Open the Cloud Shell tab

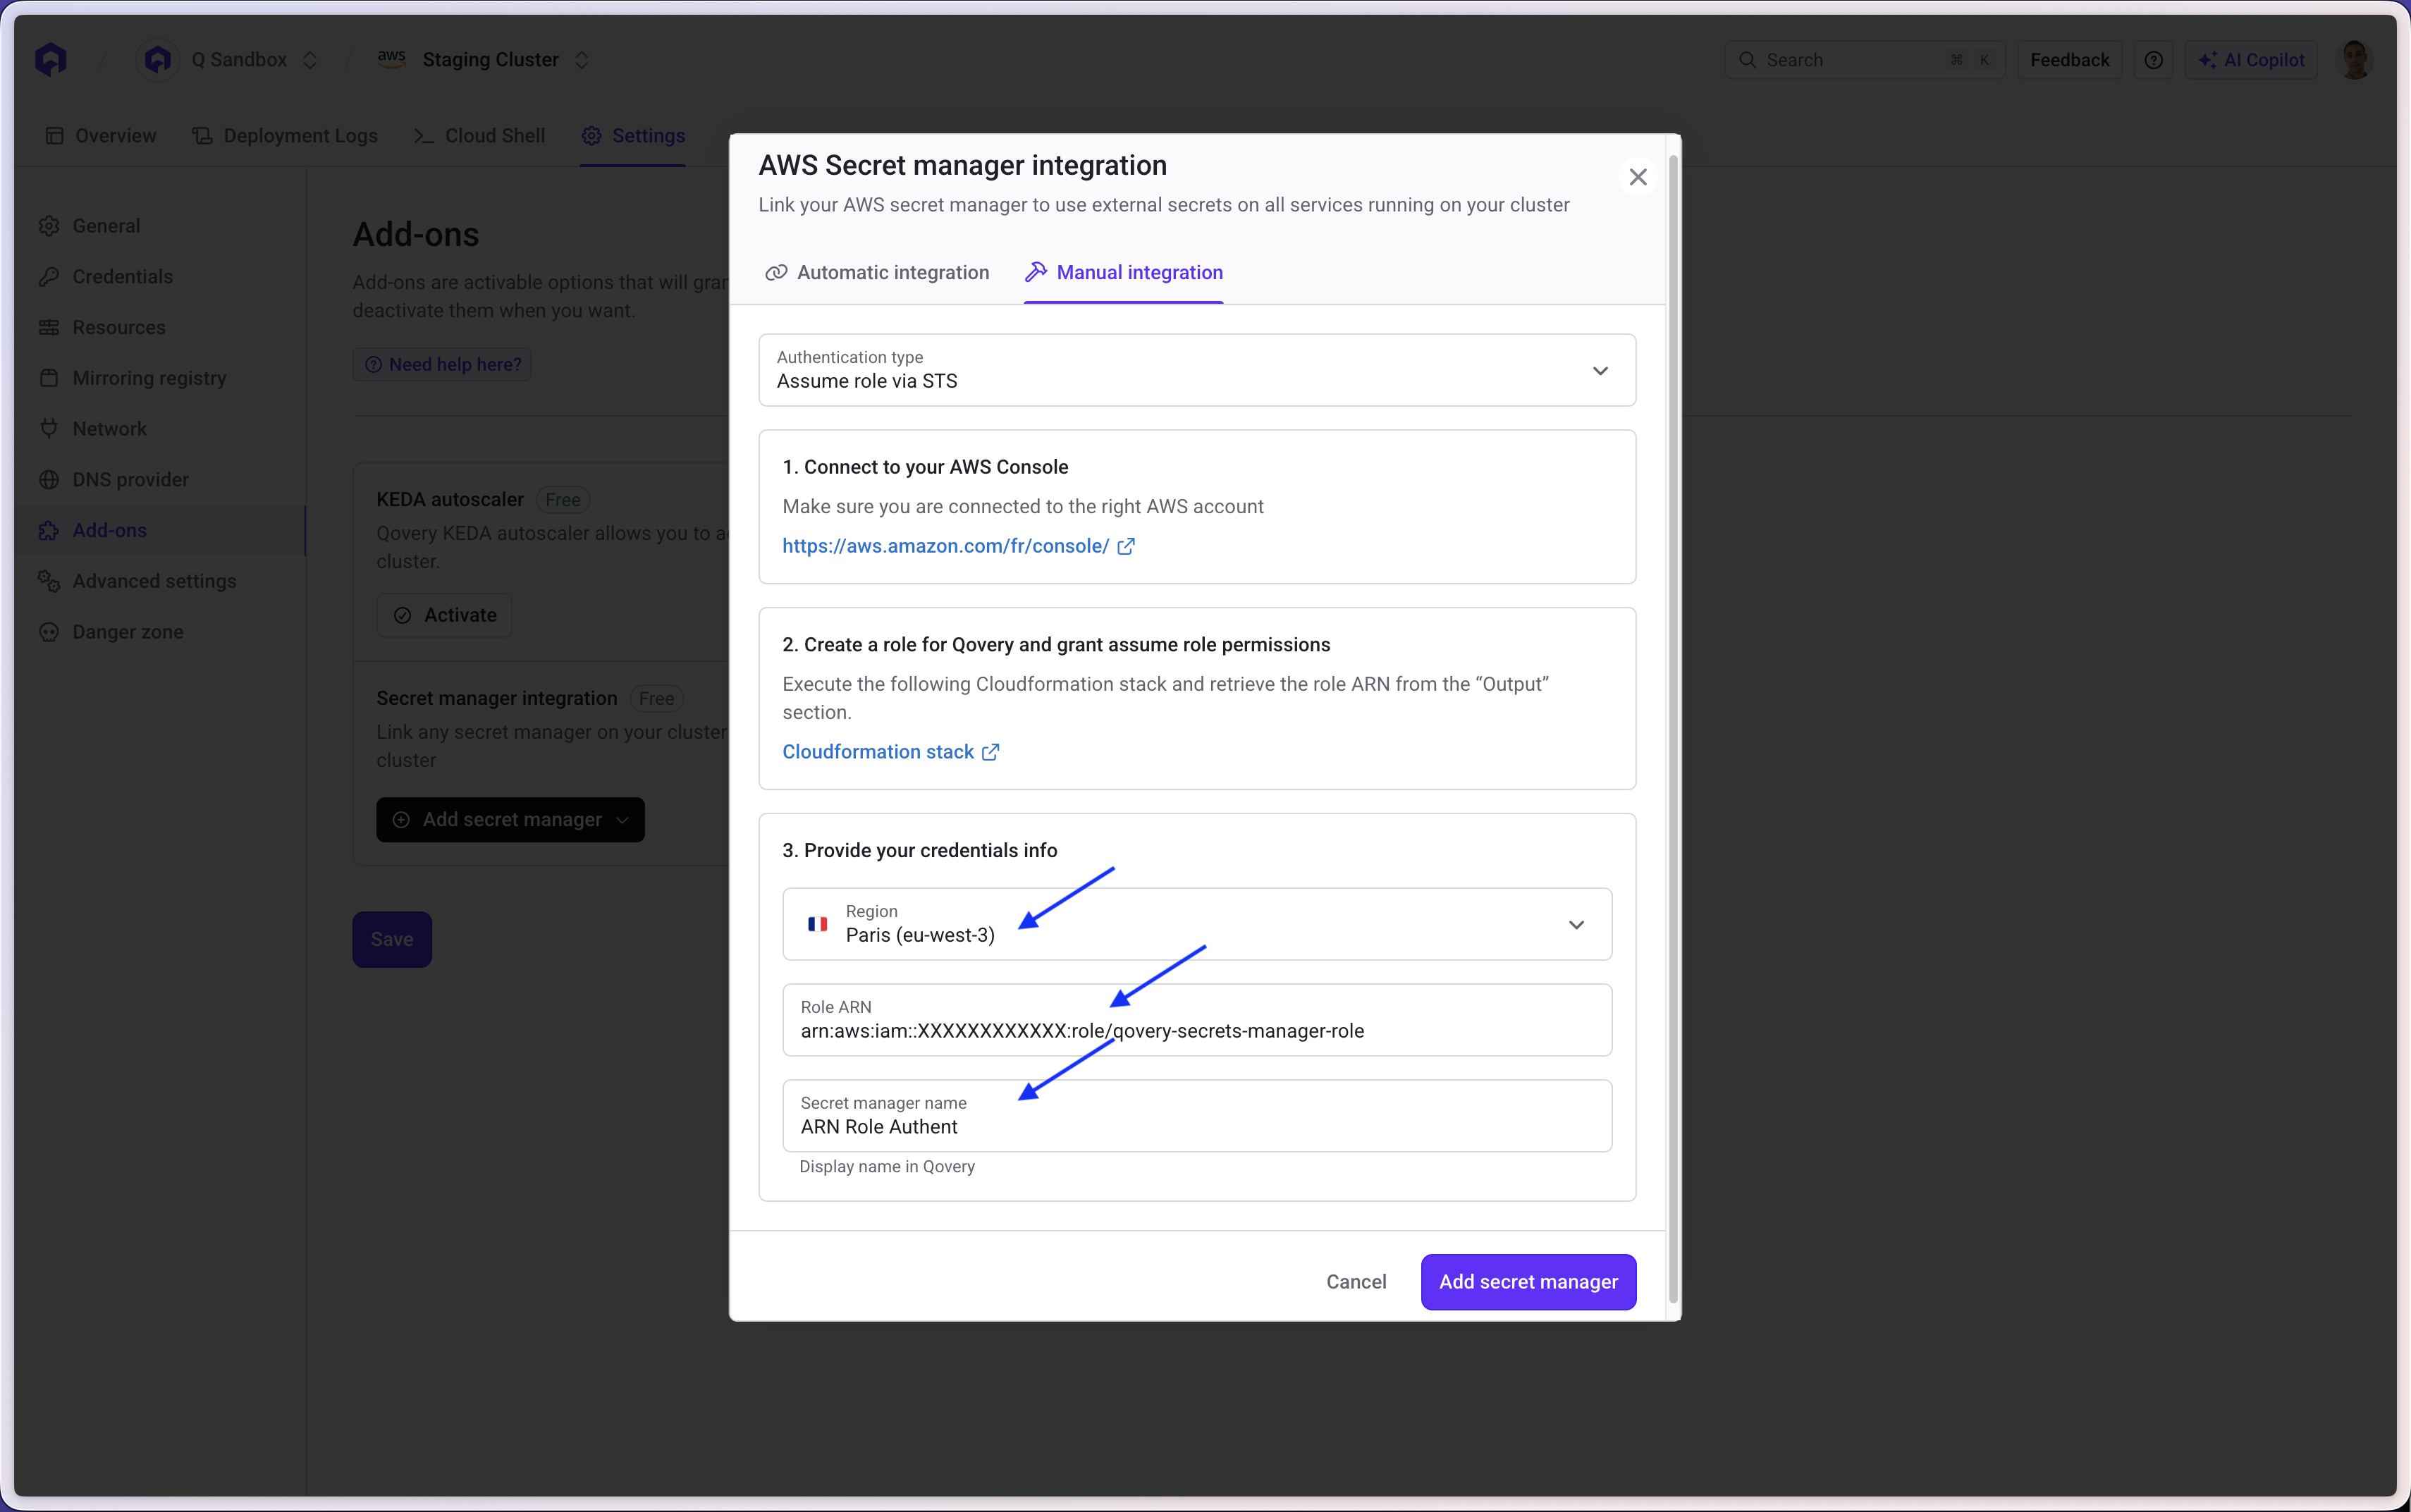[x=480, y=135]
